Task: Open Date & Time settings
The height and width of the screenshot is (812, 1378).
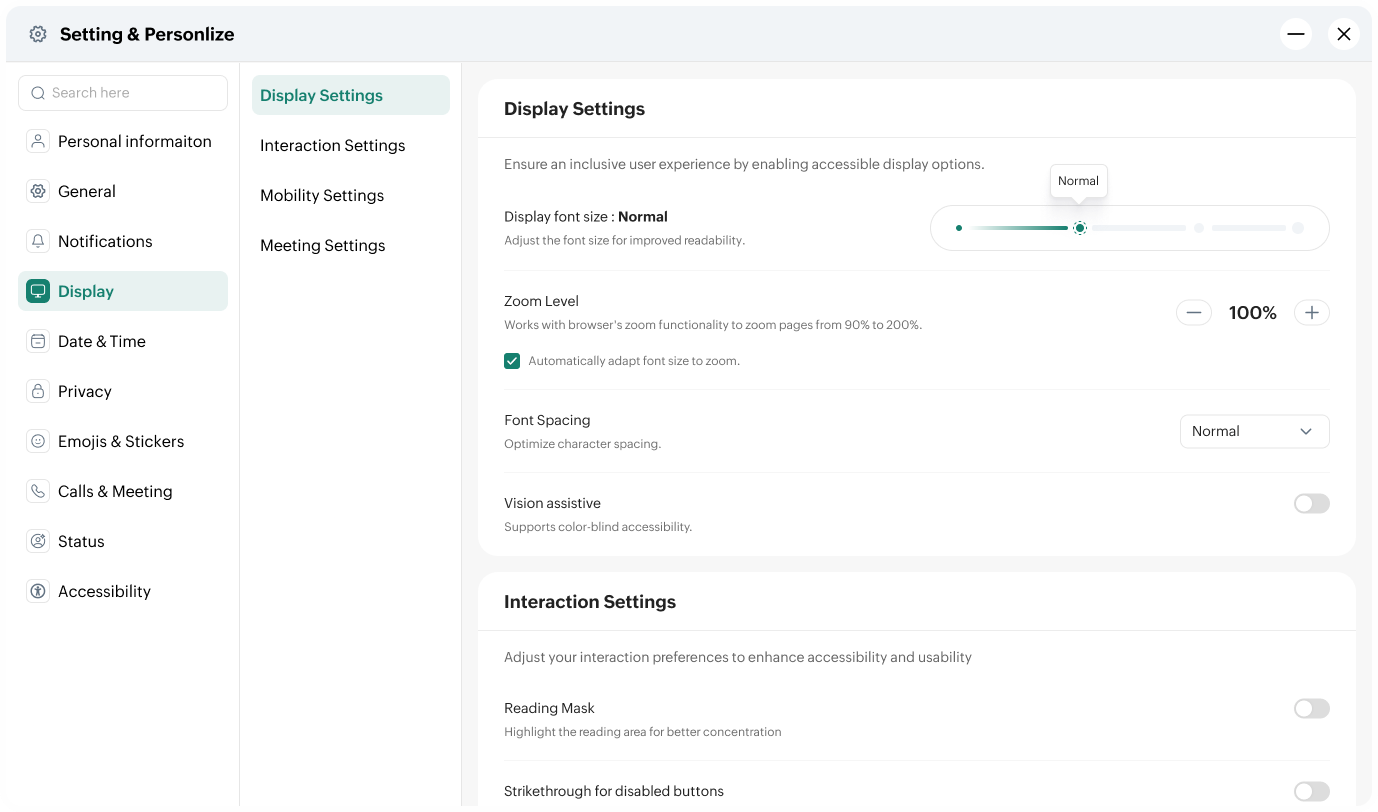Action: pos(123,341)
